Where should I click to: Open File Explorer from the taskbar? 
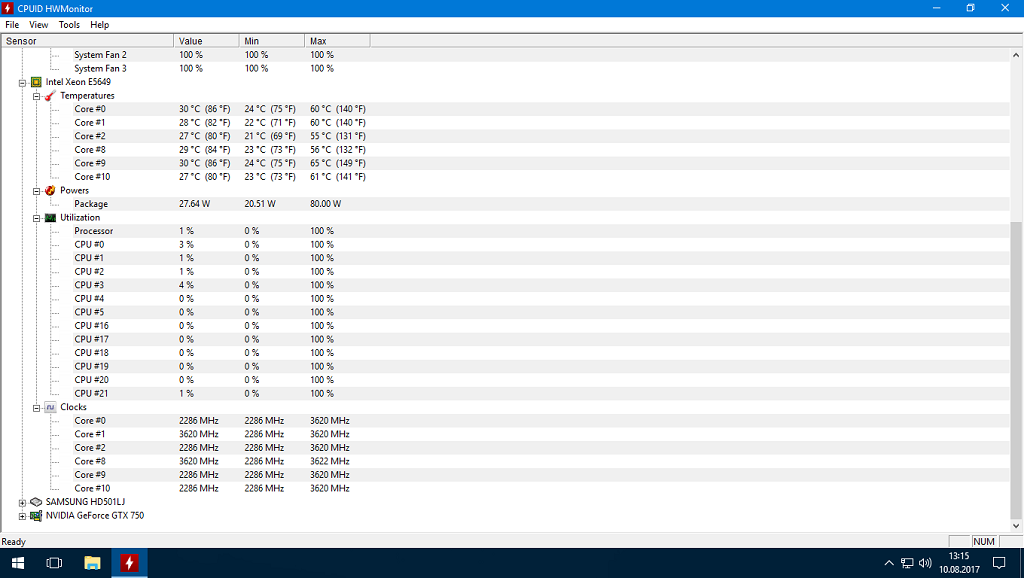[x=92, y=563]
